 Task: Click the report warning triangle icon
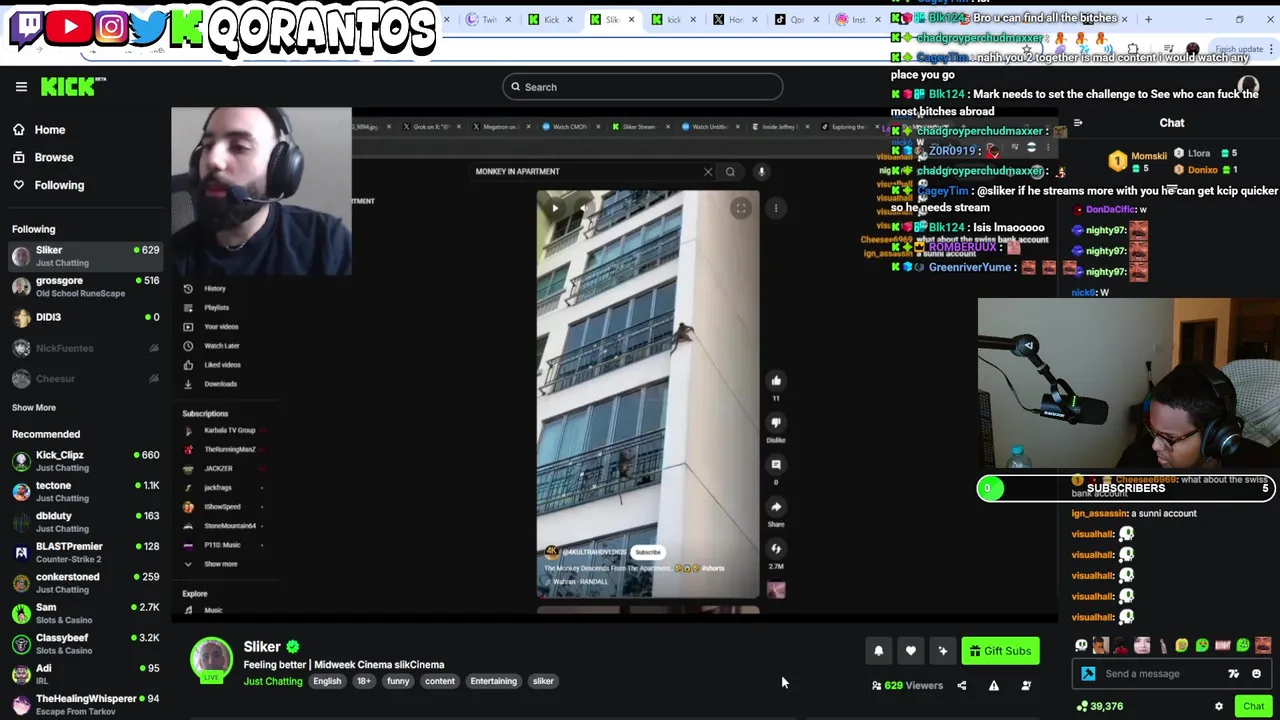(x=994, y=686)
